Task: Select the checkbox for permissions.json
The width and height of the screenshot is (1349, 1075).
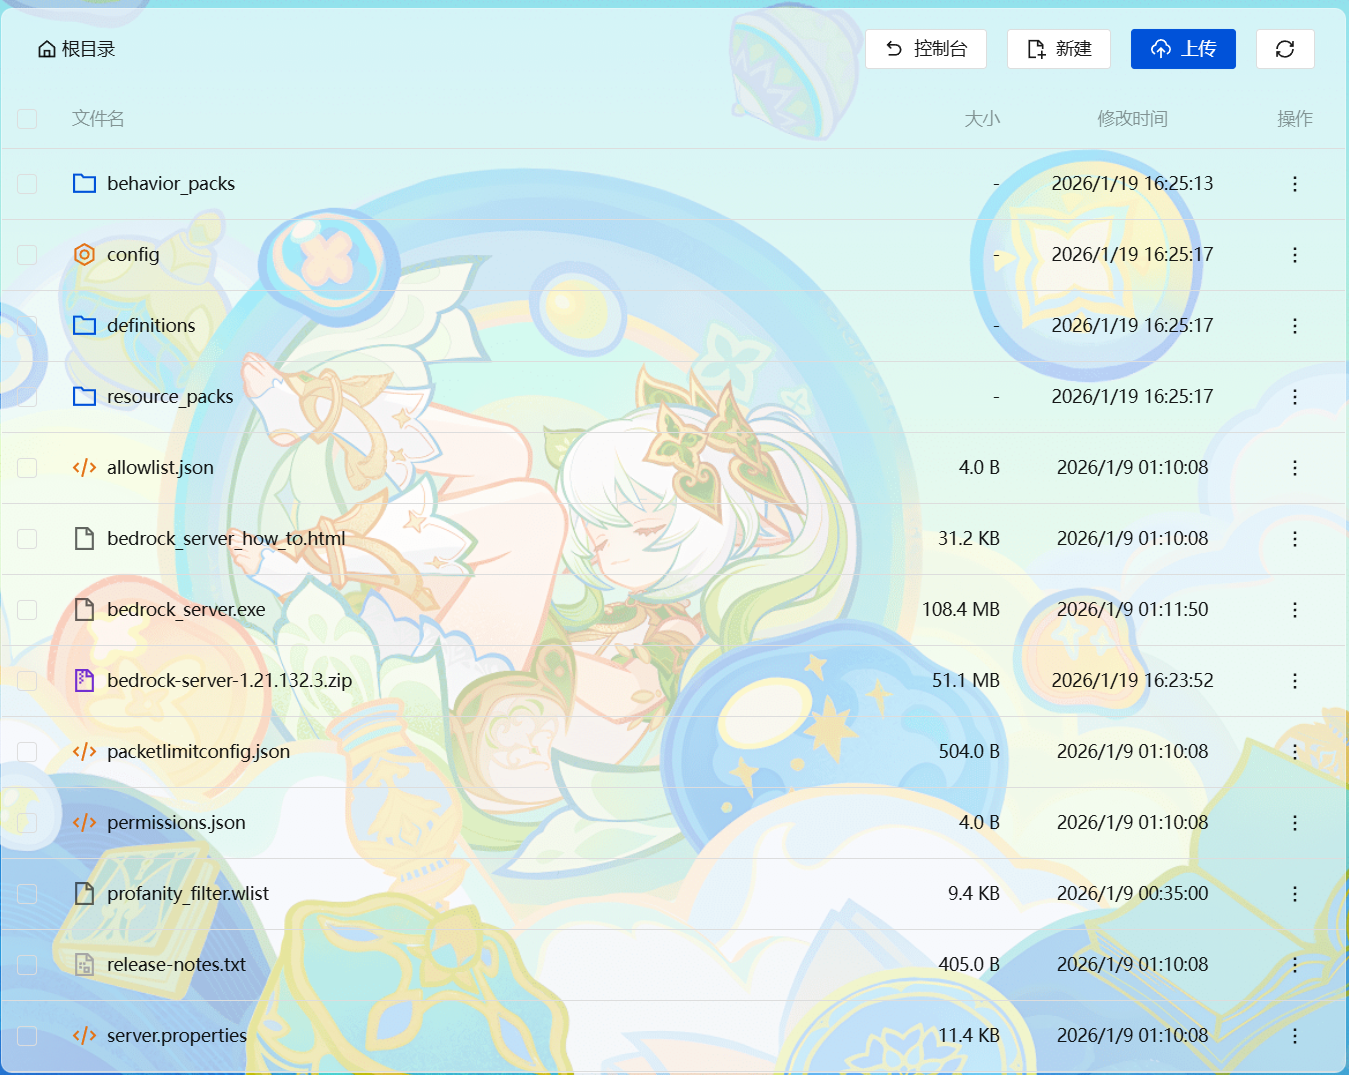Action: 27,823
